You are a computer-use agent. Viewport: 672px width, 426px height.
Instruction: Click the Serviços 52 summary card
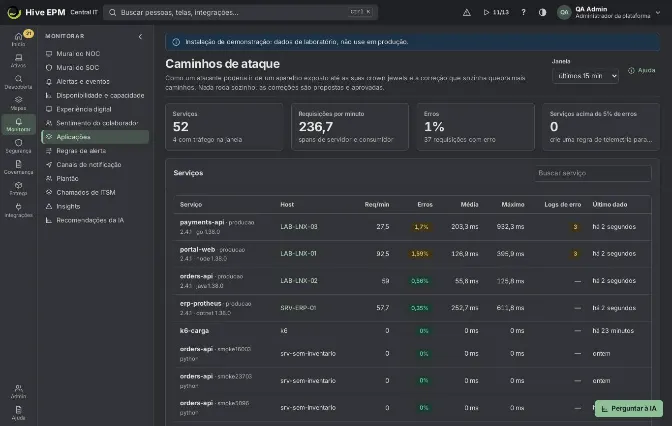[224, 127]
